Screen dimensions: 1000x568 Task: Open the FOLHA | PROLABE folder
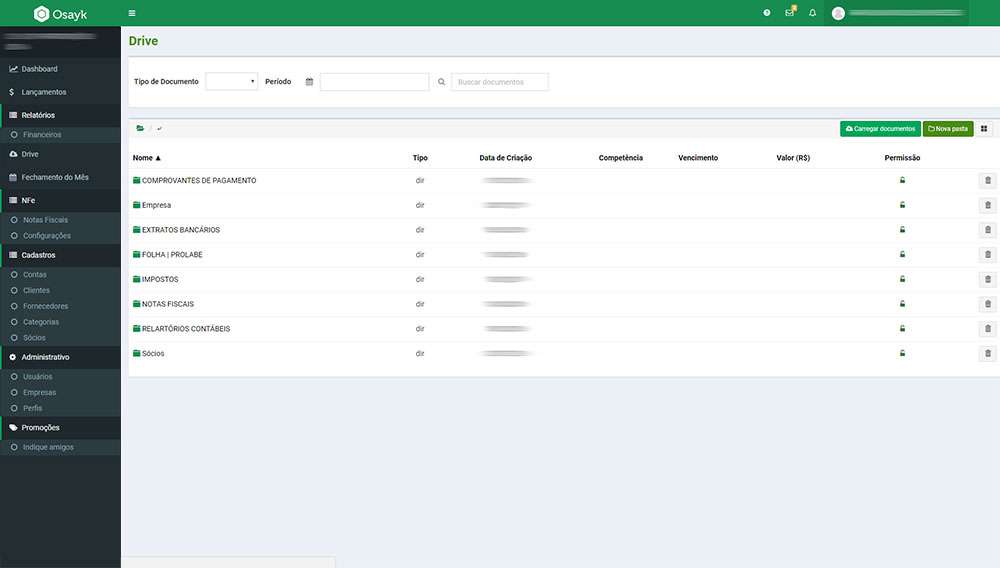(x=168, y=254)
